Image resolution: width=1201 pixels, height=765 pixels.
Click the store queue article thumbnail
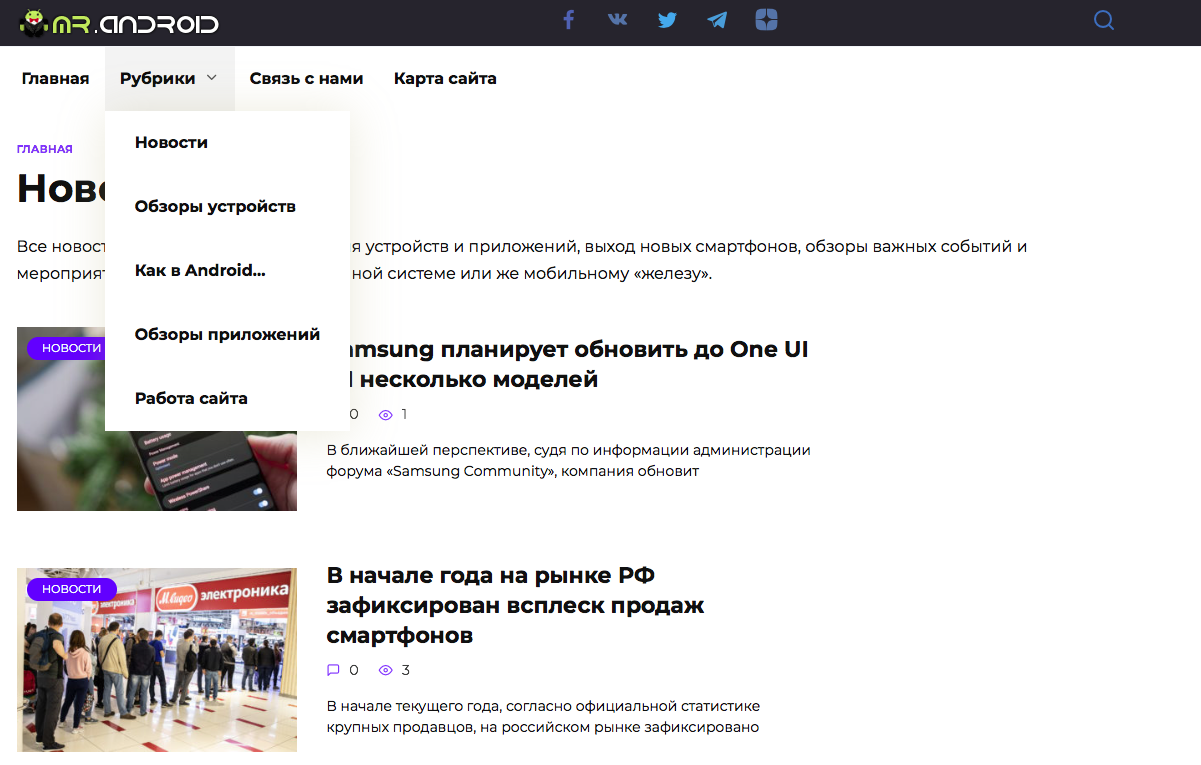point(157,660)
